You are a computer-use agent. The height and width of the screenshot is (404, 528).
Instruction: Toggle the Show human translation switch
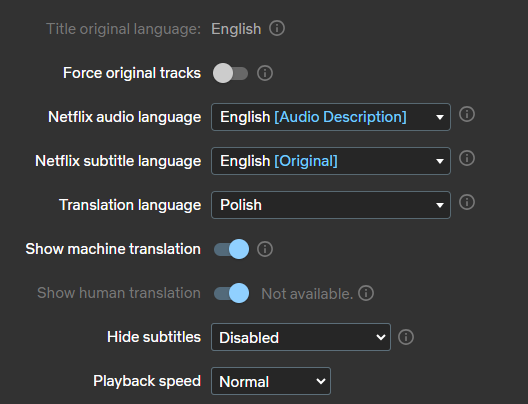[231, 293]
